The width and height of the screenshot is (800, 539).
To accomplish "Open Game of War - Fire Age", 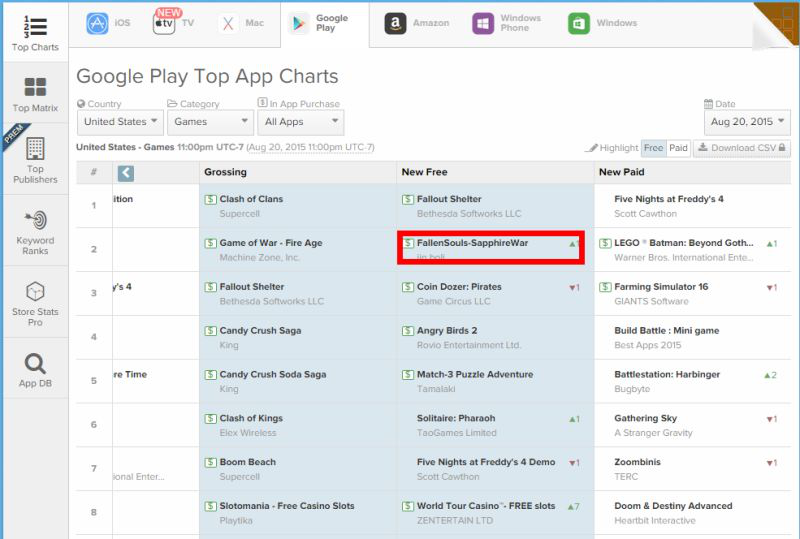I will pyautogui.click(x=271, y=243).
